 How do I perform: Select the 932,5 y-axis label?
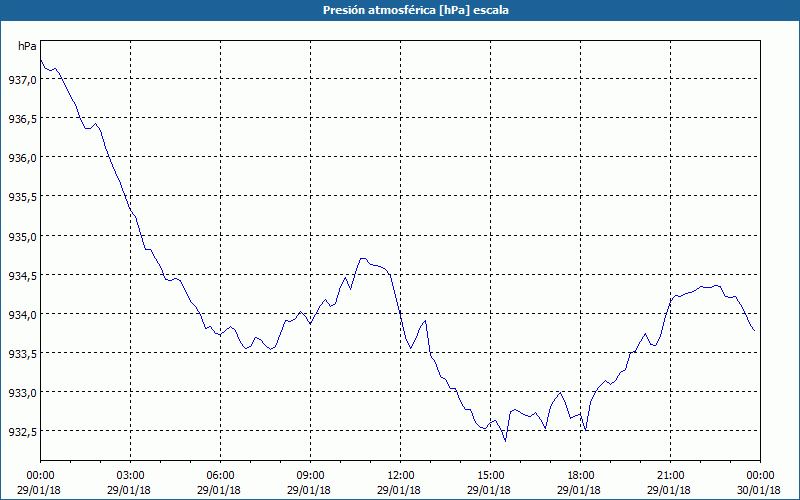point(22,433)
